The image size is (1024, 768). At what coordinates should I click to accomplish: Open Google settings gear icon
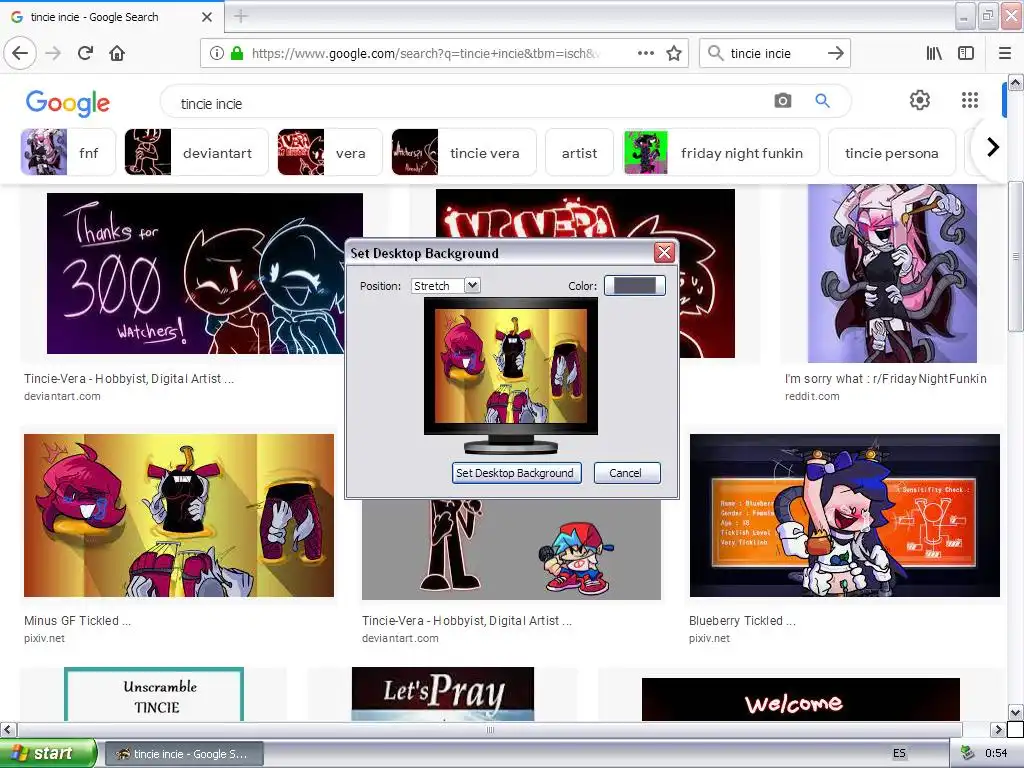tap(920, 100)
